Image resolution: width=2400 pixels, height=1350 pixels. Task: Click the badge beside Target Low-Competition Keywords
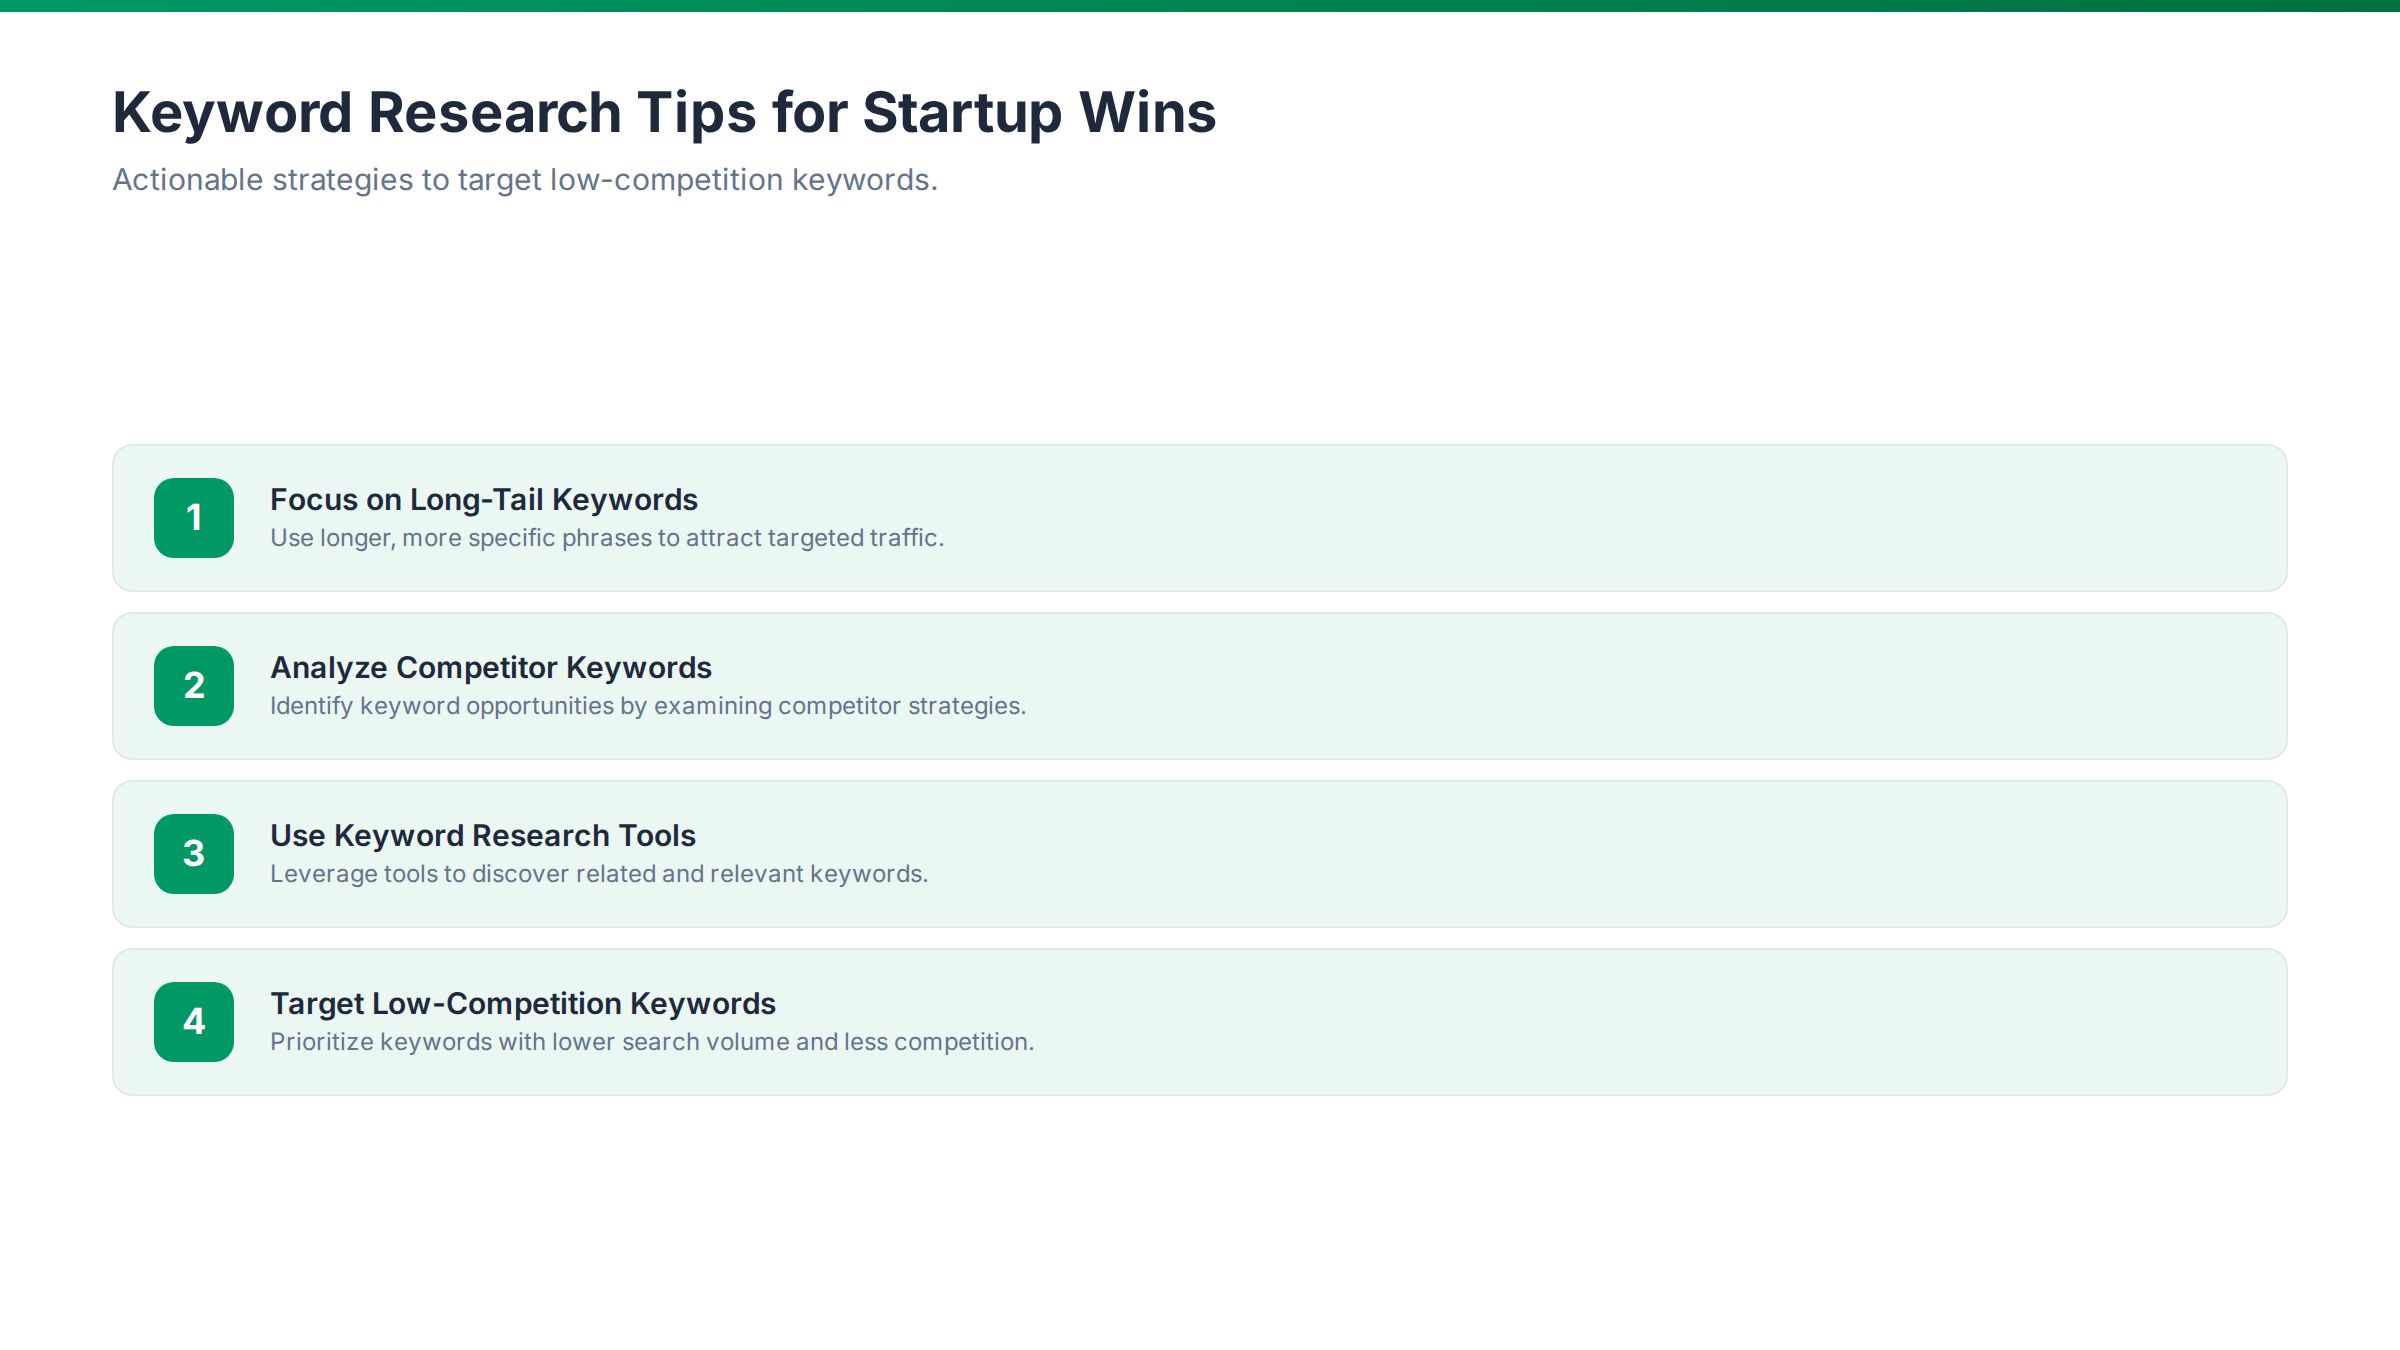194,1021
